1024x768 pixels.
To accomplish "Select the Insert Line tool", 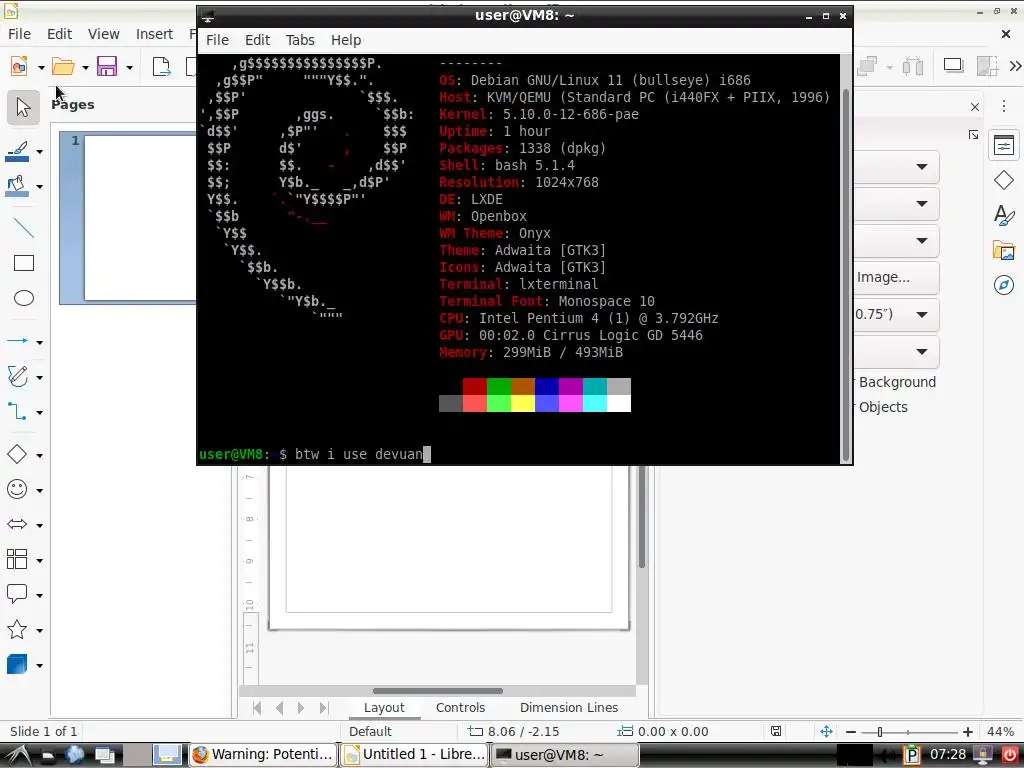I will (24, 228).
